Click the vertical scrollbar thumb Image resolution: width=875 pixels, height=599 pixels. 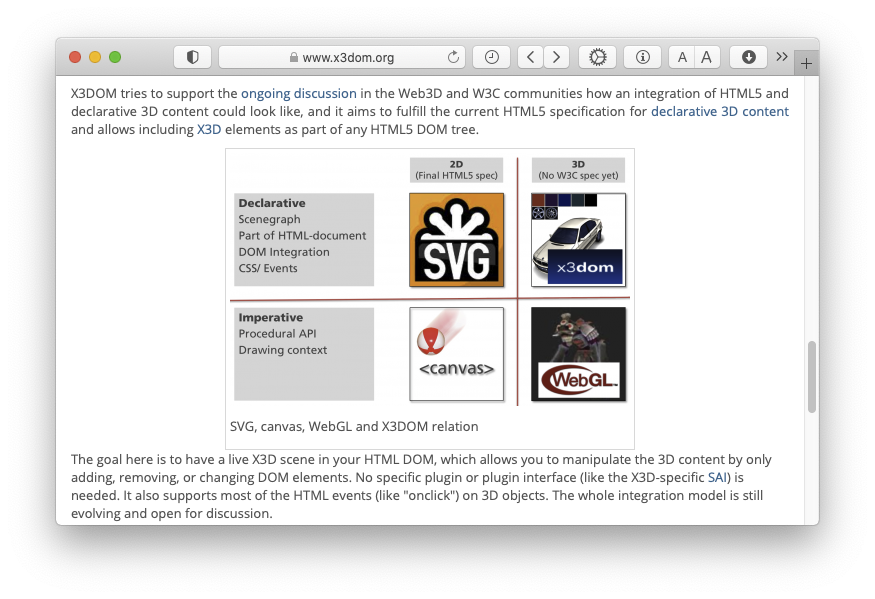811,377
